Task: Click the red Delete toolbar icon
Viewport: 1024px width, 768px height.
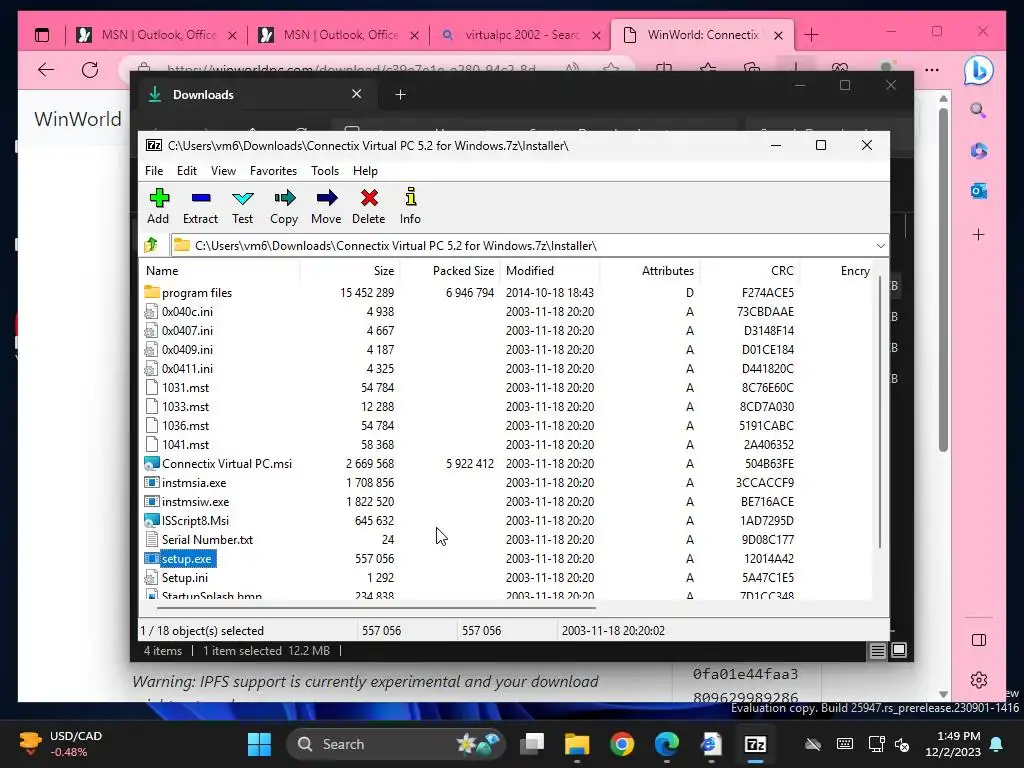Action: click(369, 206)
